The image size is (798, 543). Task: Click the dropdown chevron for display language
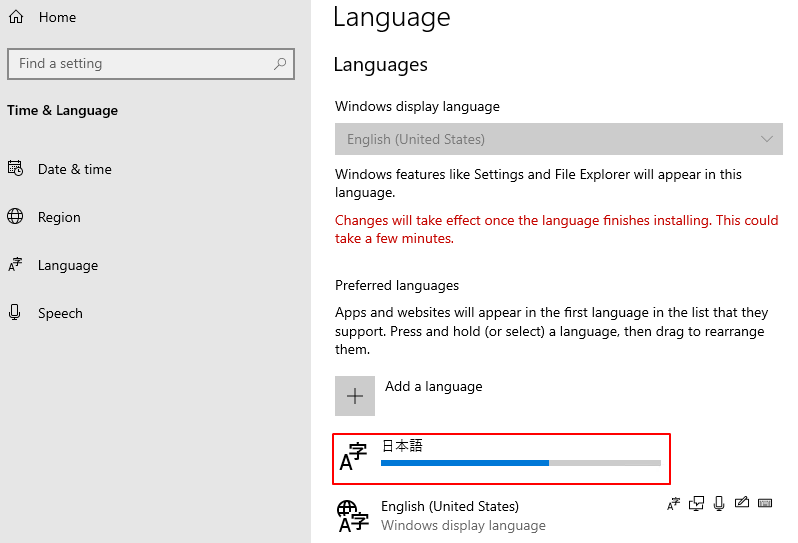click(x=767, y=139)
